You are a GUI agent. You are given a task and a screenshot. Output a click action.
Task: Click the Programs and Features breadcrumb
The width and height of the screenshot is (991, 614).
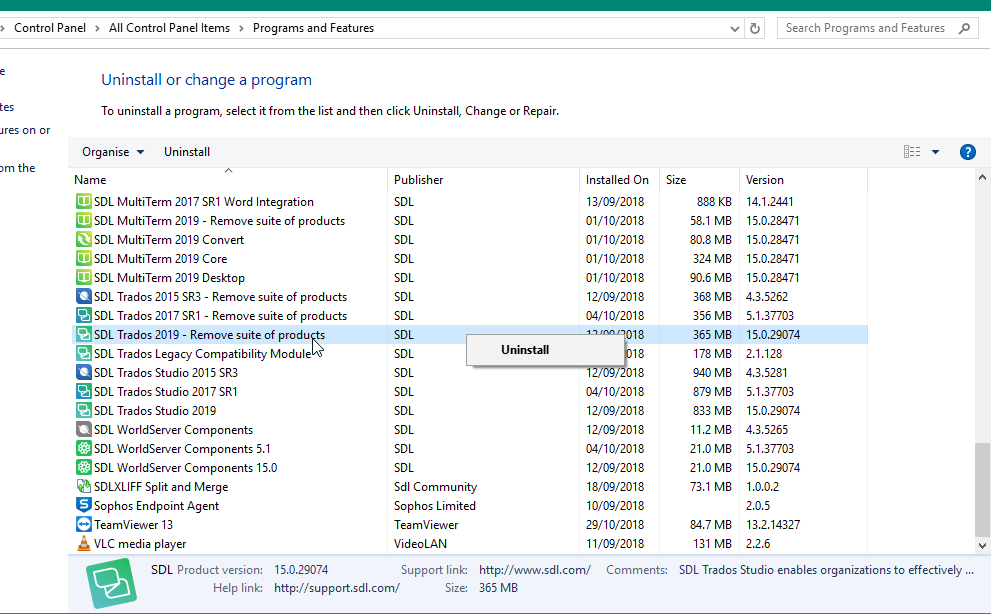[x=313, y=28]
